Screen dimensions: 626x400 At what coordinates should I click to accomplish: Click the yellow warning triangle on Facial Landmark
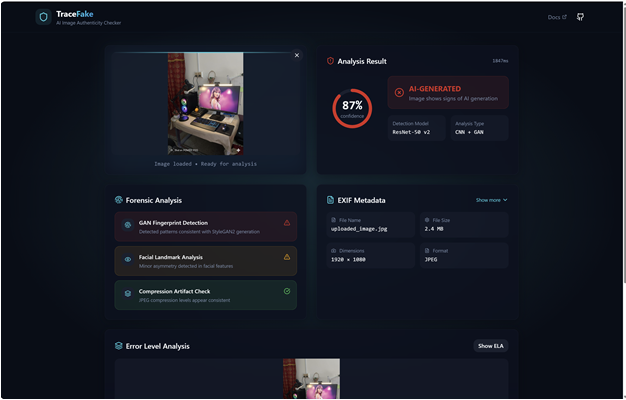(287, 257)
